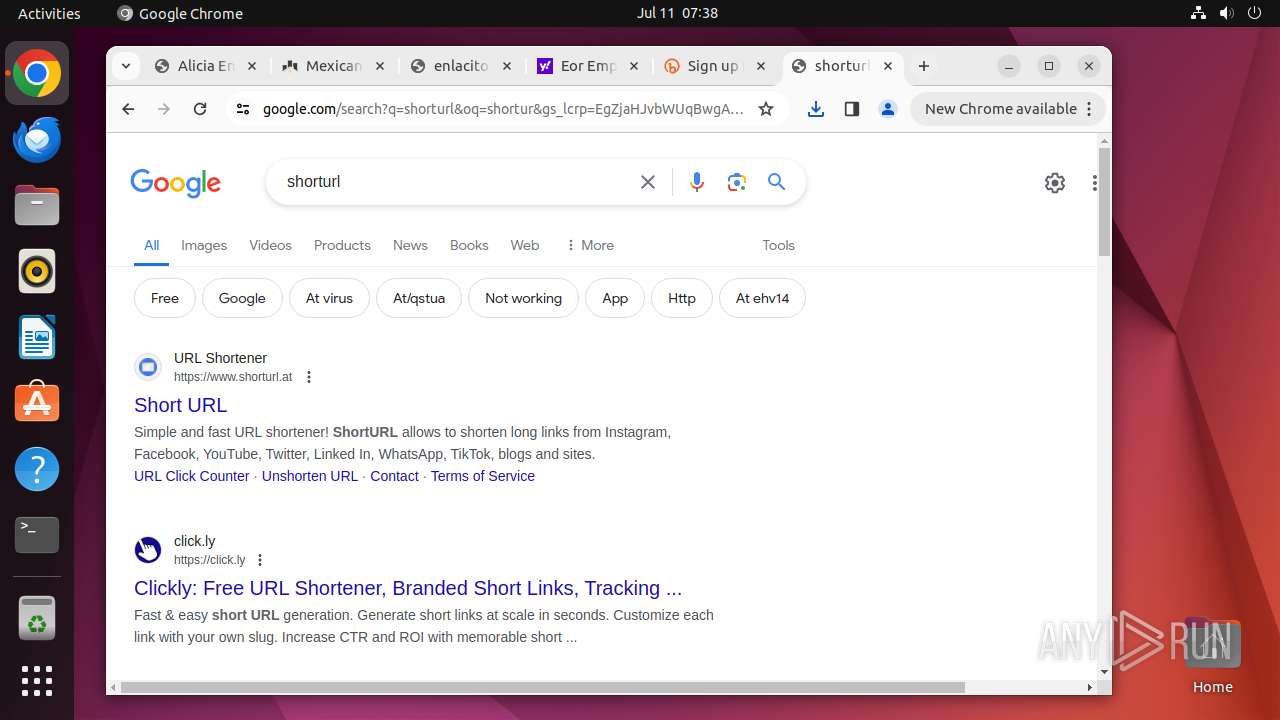Open options for click.ly result

pos(260,560)
